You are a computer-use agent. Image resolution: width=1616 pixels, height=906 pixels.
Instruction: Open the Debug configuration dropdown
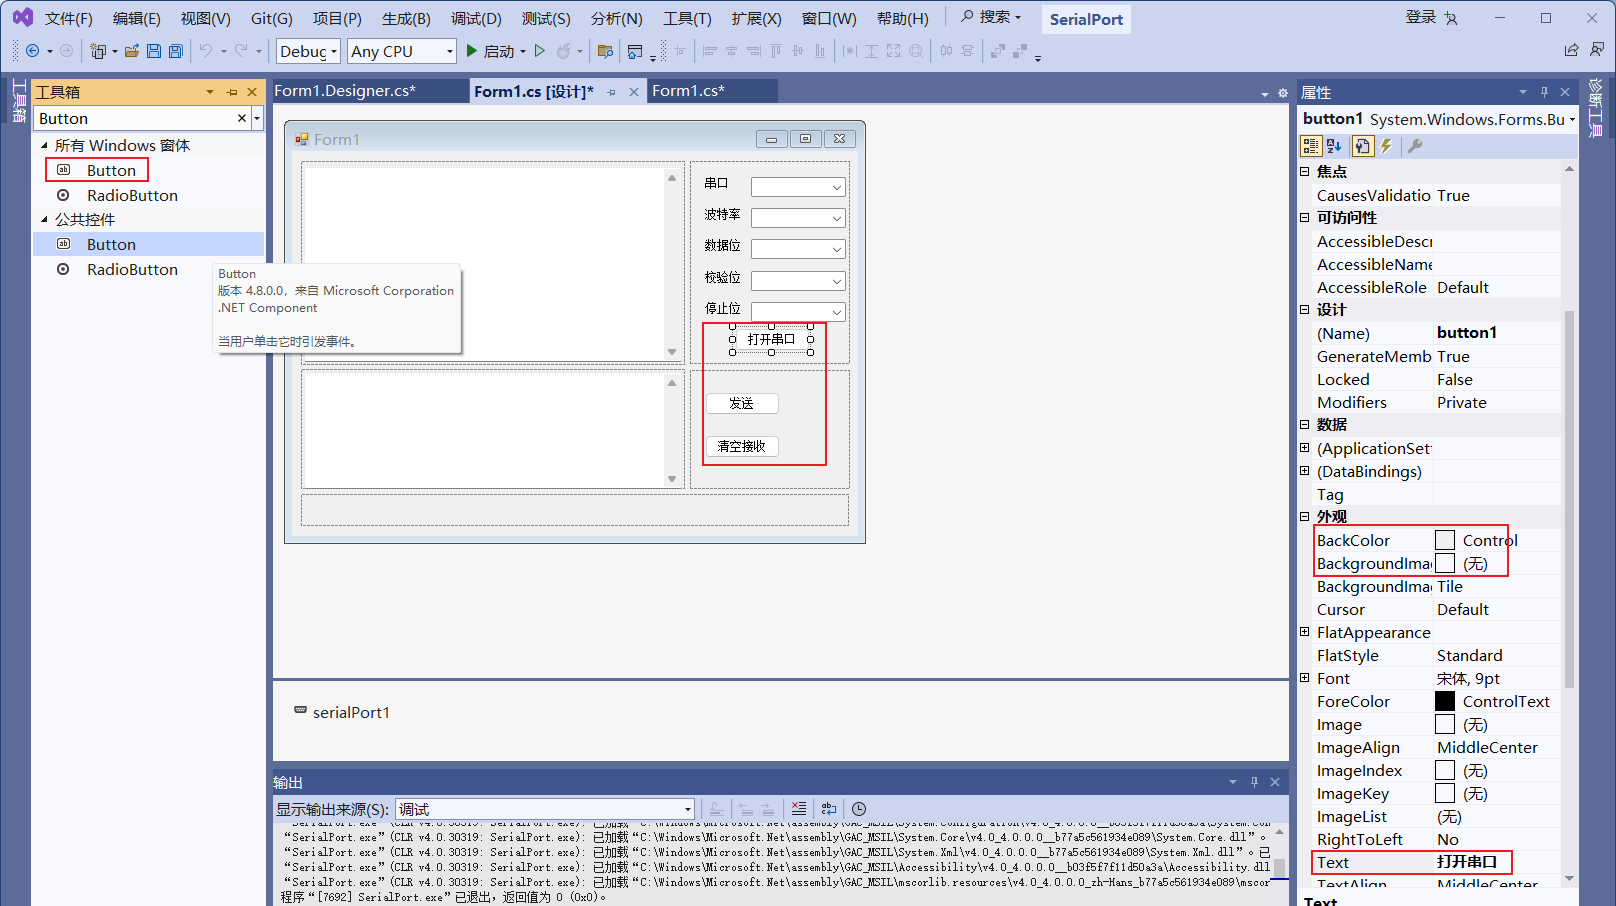coord(308,51)
